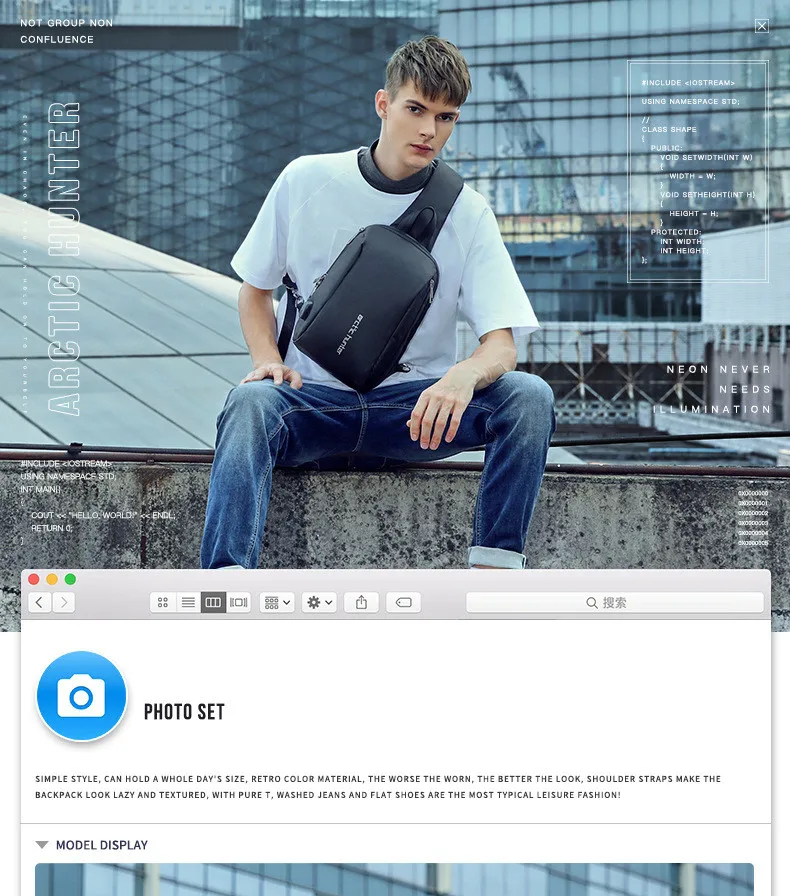The width and height of the screenshot is (790, 896).
Task: Open the gear action menu
Action: [x=320, y=602]
